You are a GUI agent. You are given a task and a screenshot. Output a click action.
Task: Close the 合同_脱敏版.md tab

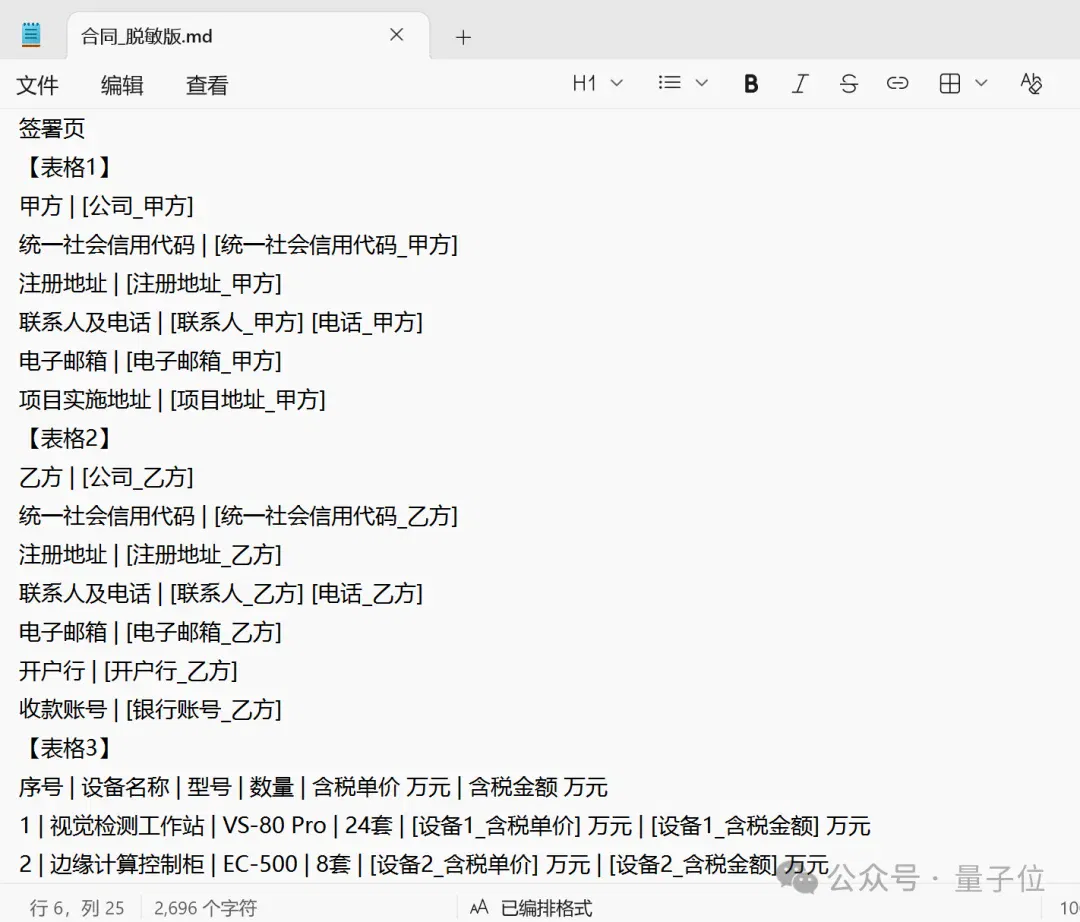click(397, 35)
